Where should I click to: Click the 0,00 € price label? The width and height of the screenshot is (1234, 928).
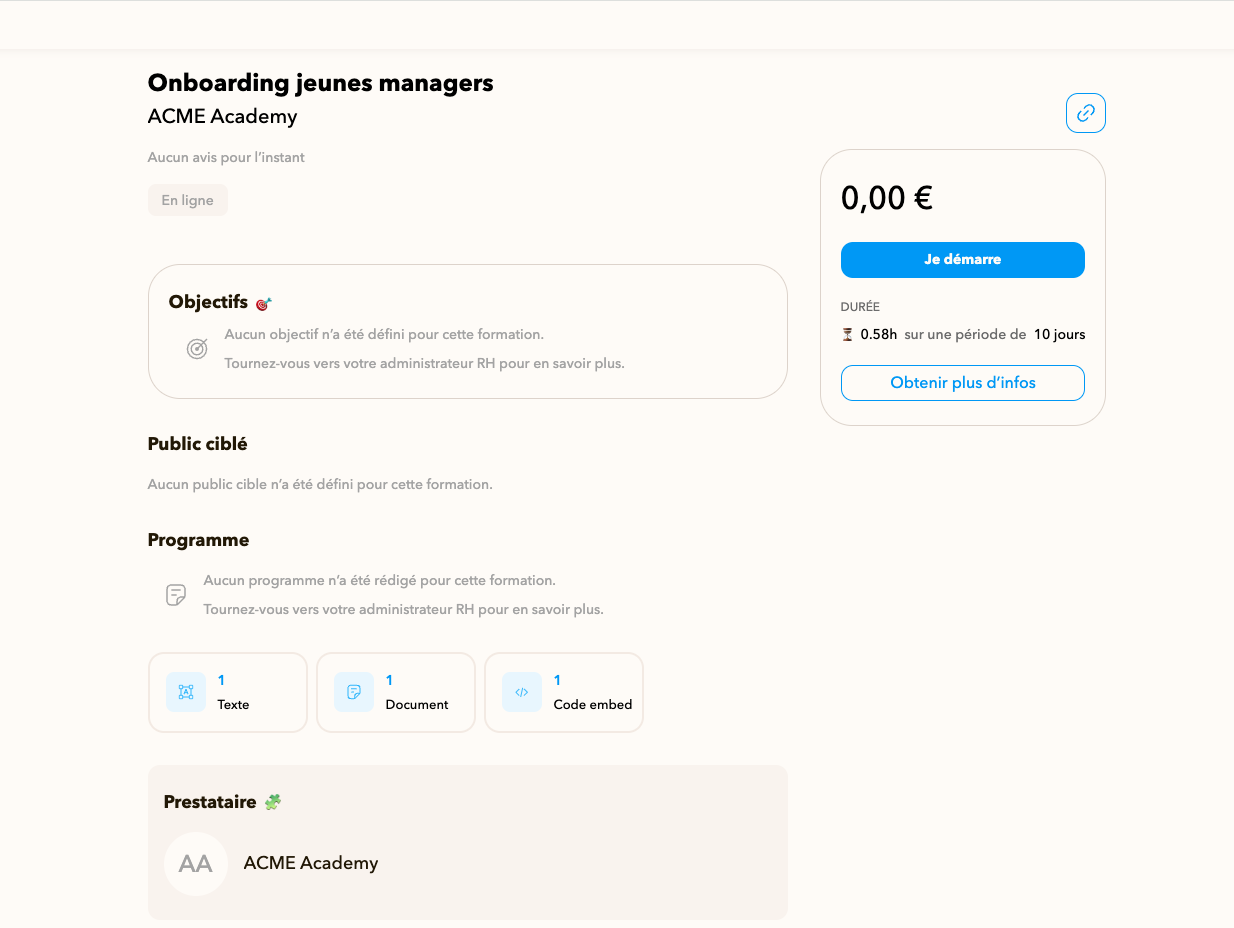coord(887,198)
